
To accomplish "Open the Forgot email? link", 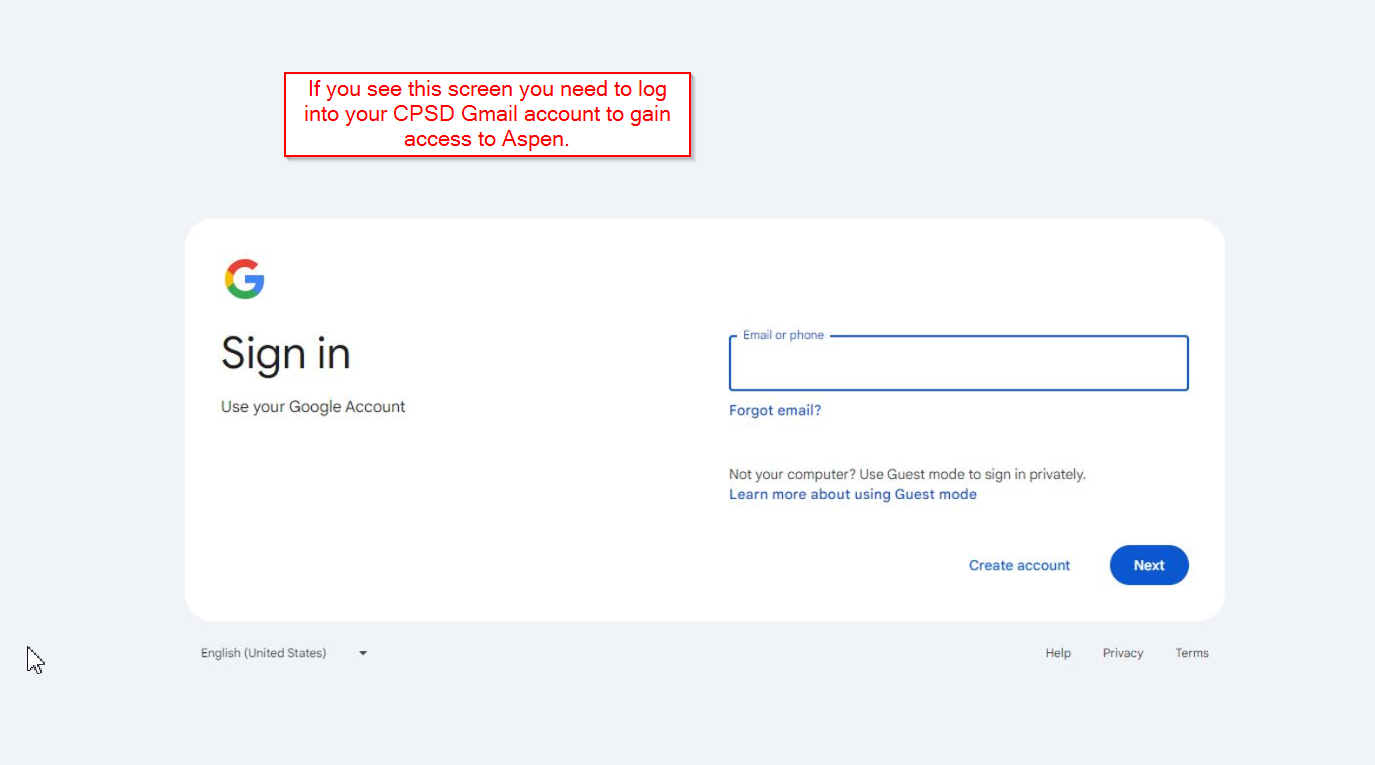I will point(775,410).
